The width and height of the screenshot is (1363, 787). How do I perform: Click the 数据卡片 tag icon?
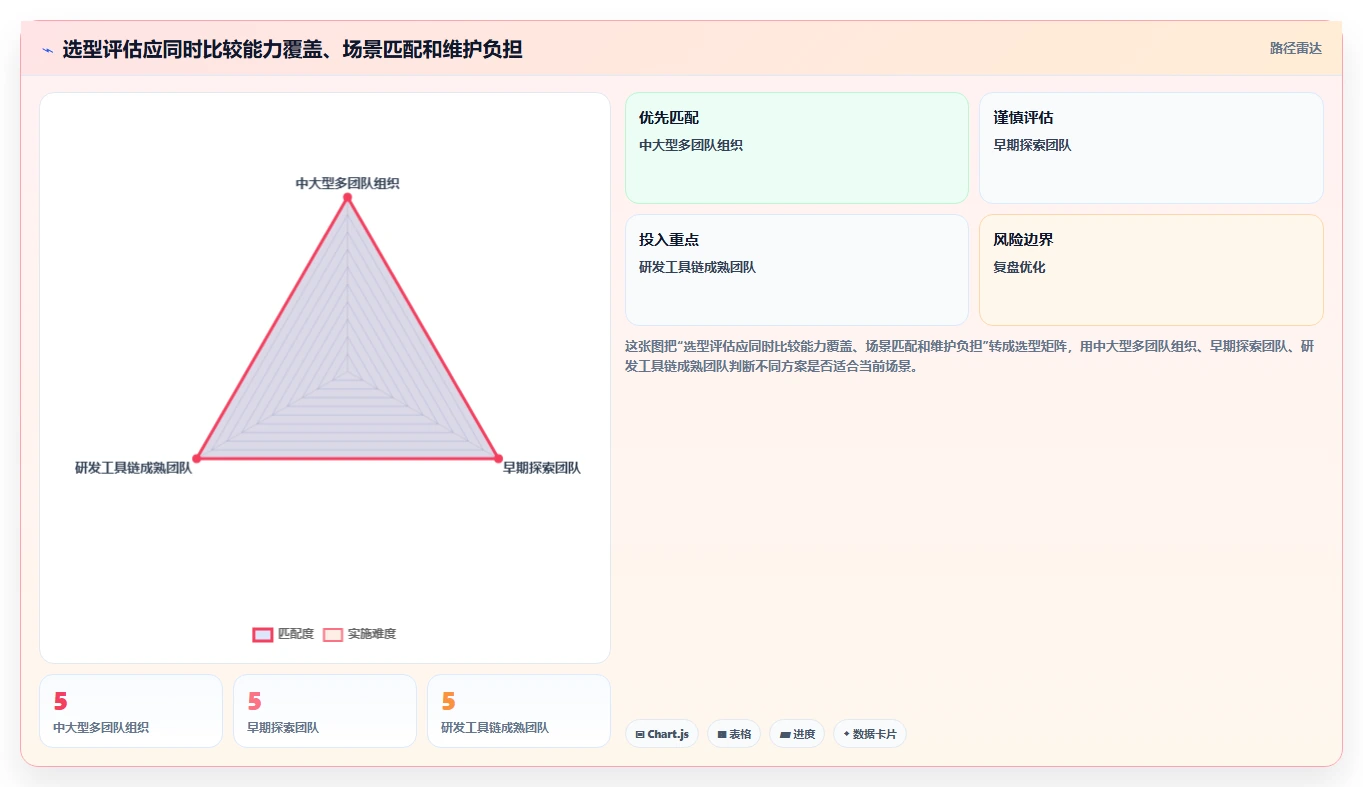846,734
